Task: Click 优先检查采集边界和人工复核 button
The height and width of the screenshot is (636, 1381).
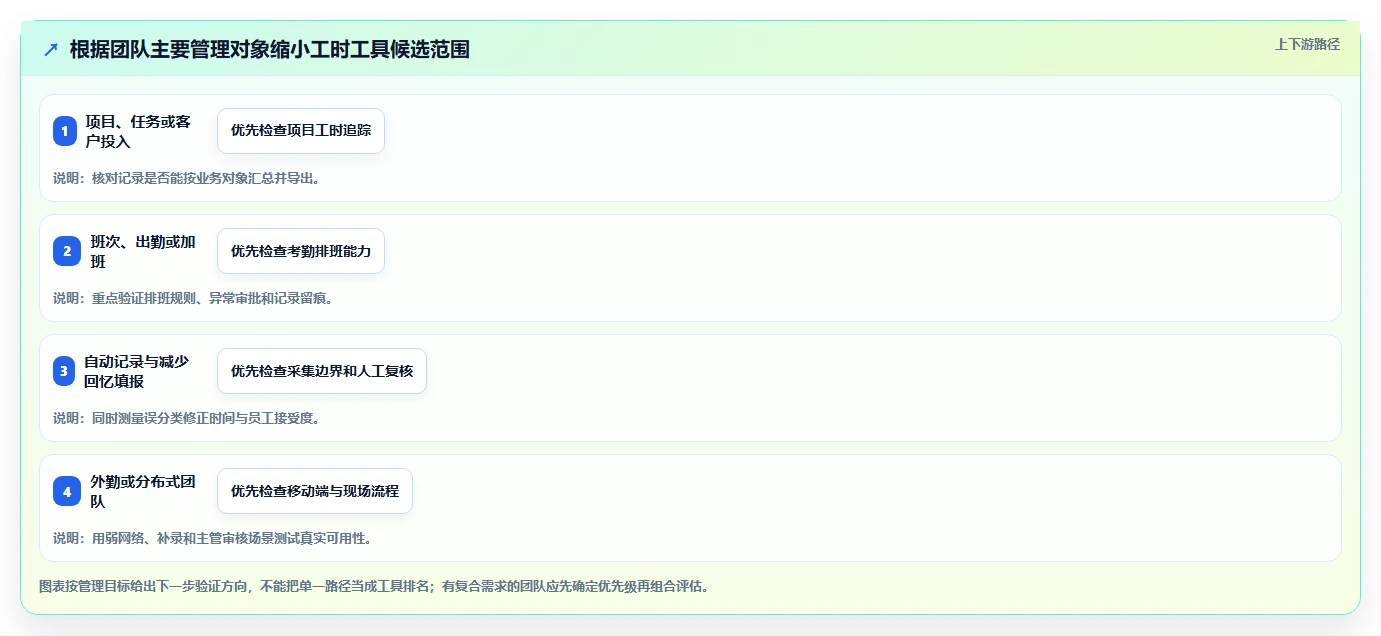Action: tap(322, 371)
